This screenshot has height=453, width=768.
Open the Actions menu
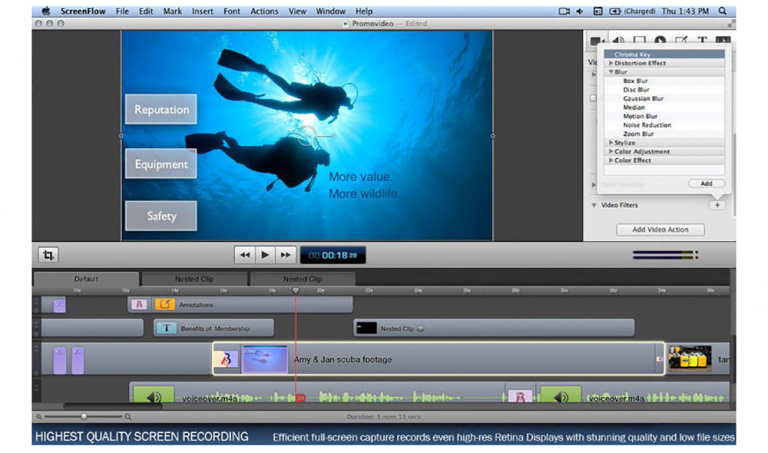point(264,10)
